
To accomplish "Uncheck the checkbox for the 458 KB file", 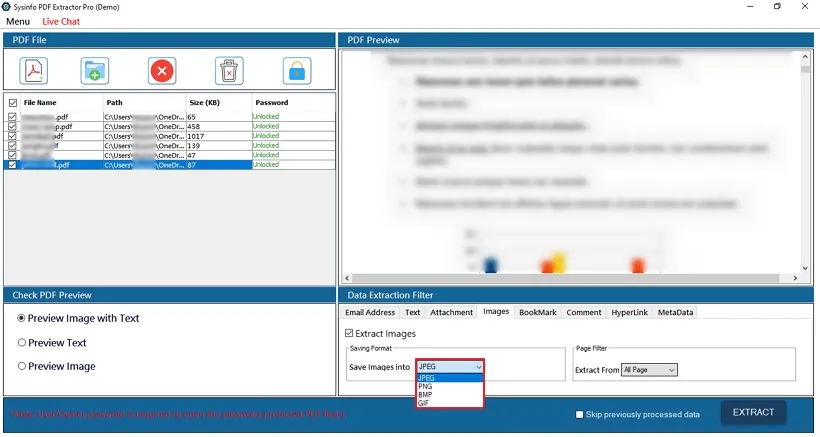I will click(x=12, y=126).
